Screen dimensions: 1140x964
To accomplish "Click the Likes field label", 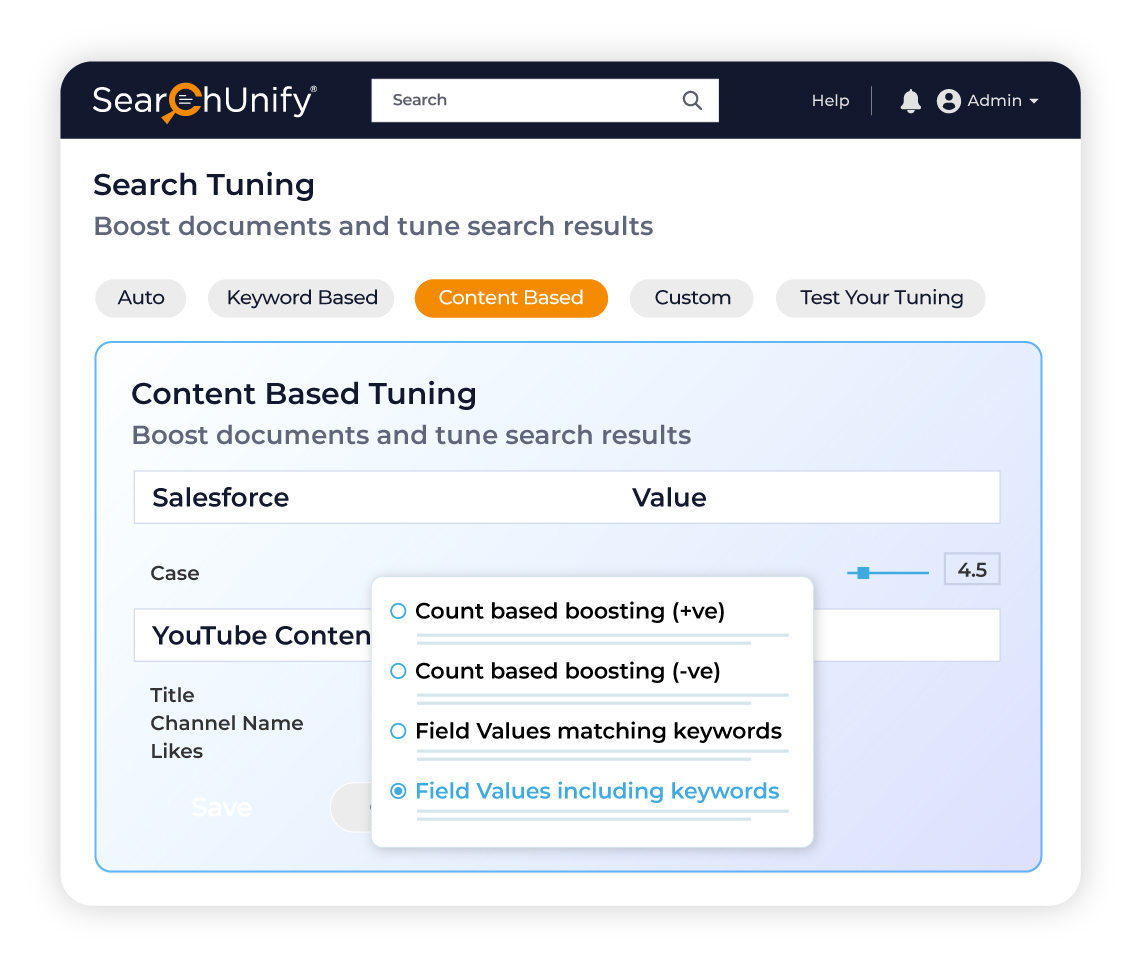I will point(177,751).
